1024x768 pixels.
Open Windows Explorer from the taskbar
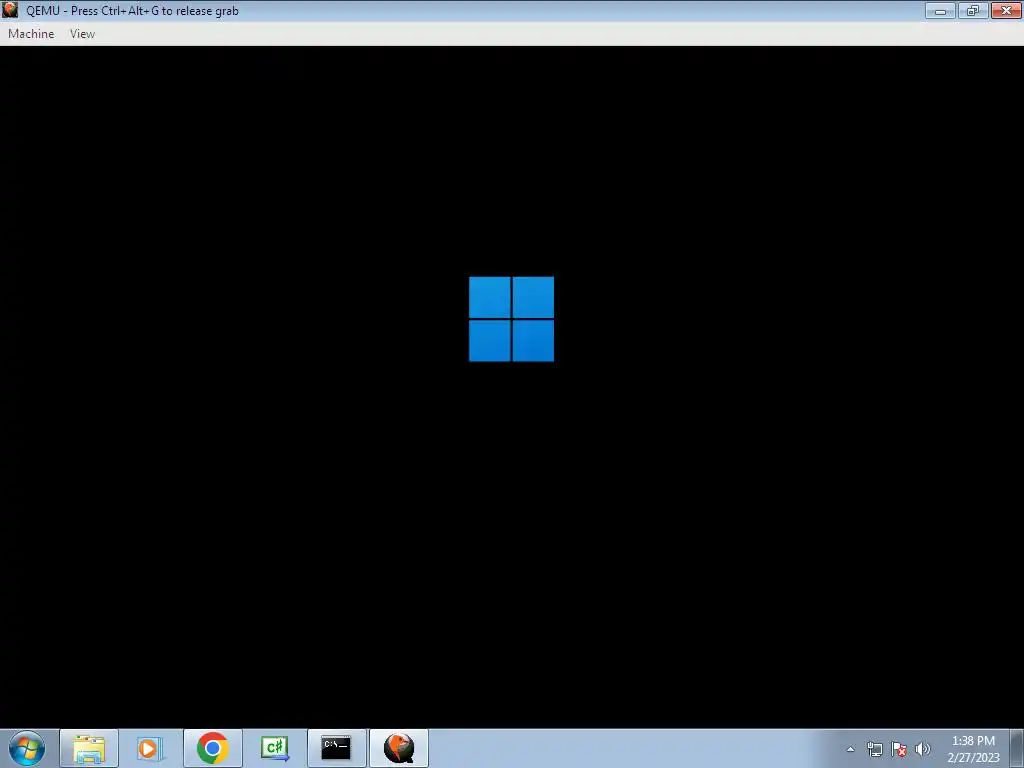(x=89, y=748)
